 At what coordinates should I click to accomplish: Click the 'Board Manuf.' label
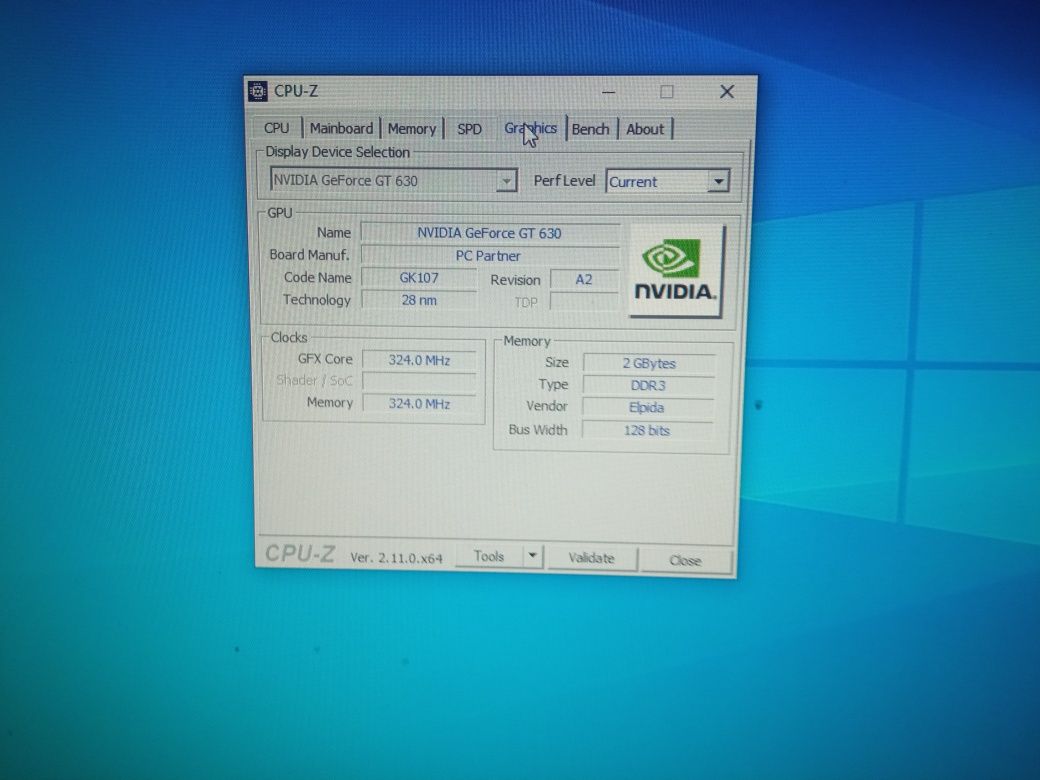tap(309, 255)
